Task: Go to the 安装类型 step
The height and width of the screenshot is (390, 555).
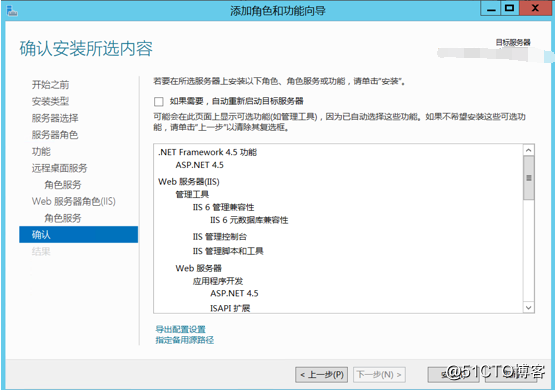Action: 50,101
